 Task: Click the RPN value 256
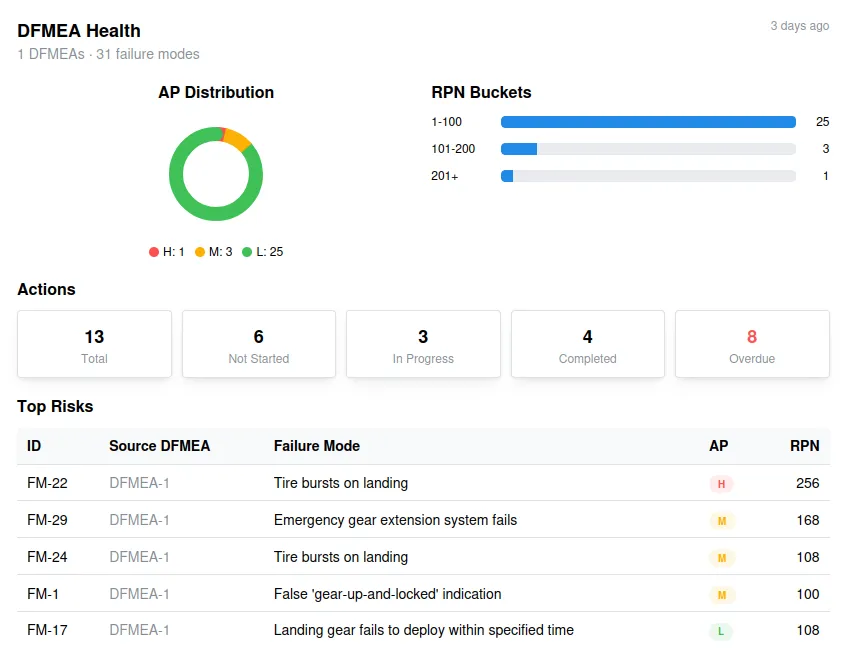(x=808, y=483)
